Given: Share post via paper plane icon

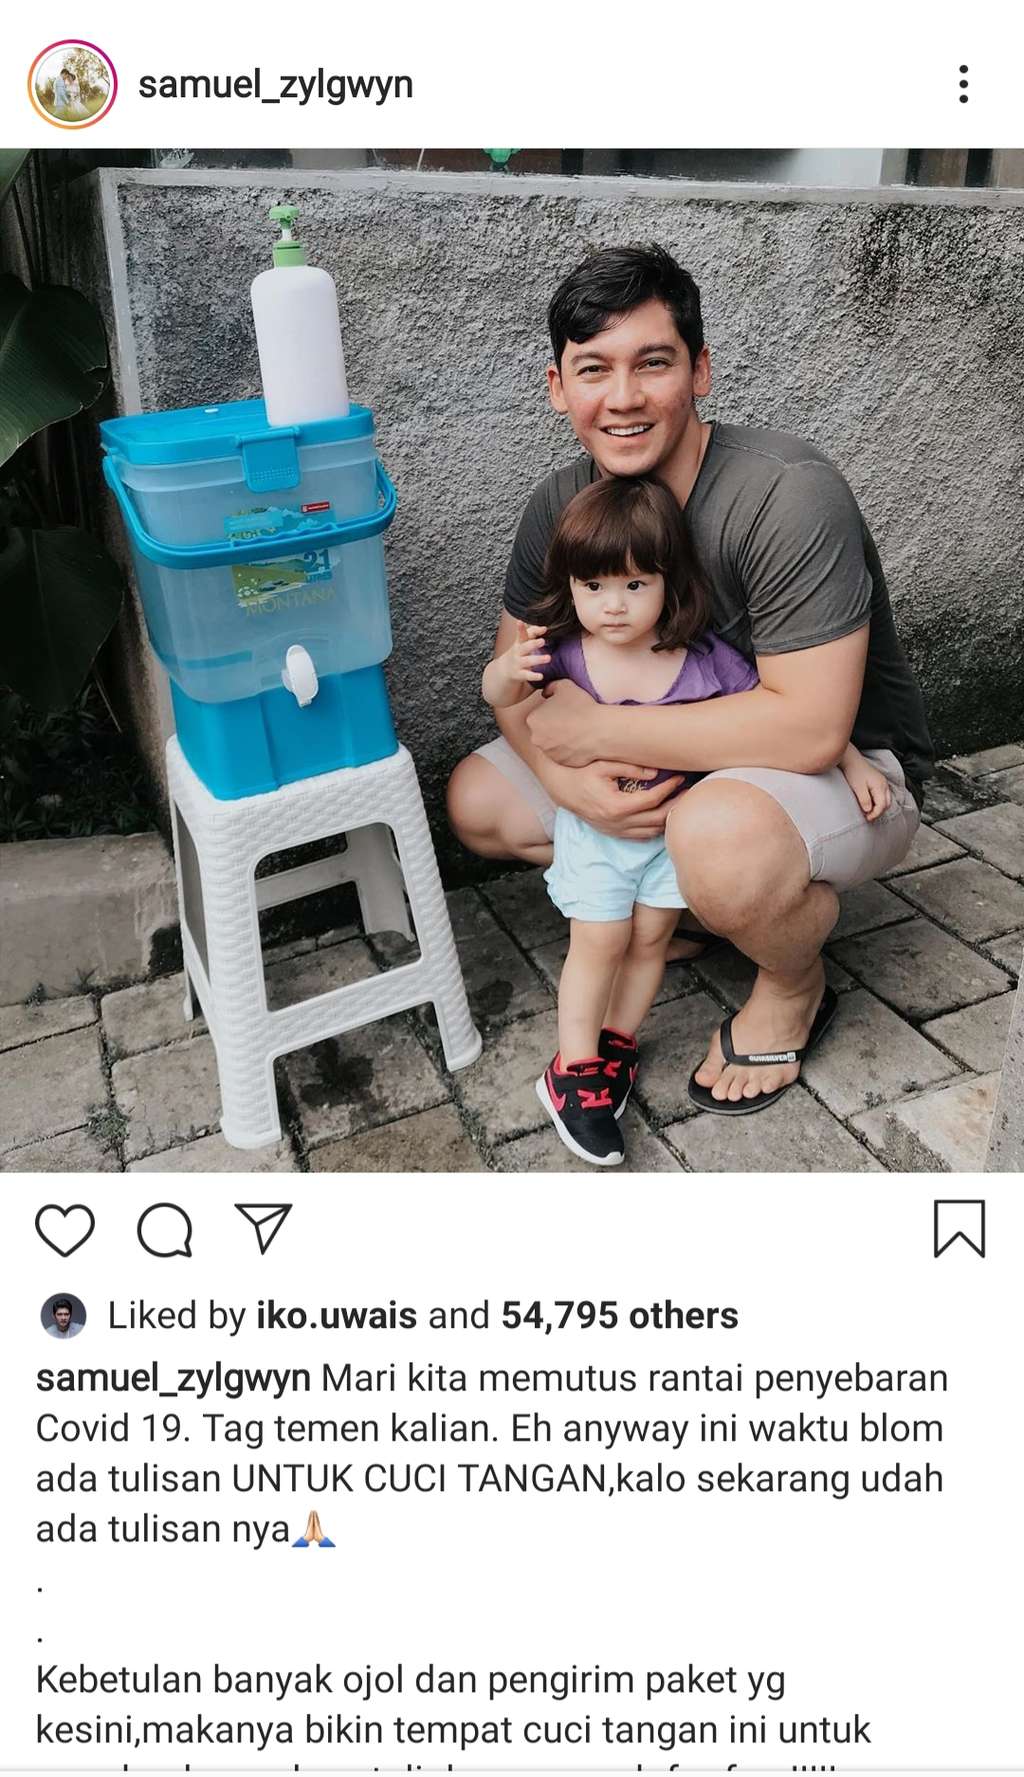Looking at the screenshot, I should 263,1228.
